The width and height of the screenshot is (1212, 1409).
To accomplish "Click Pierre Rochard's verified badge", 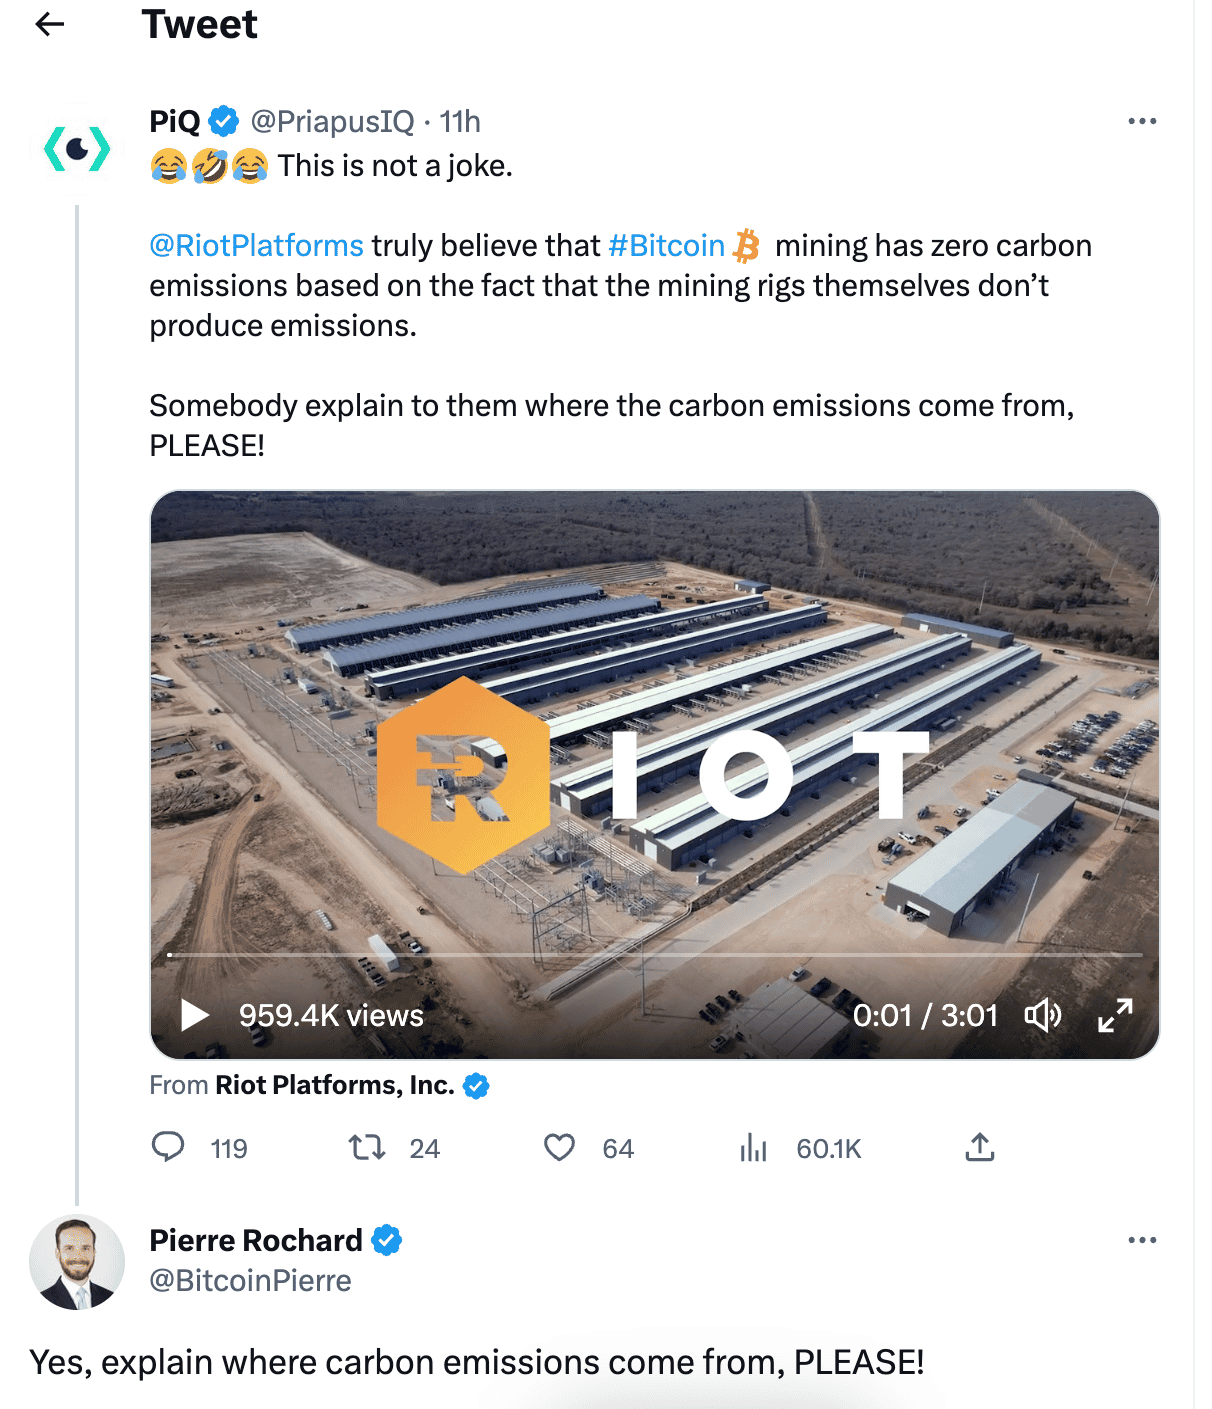I will pyautogui.click(x=388, y=1240).
